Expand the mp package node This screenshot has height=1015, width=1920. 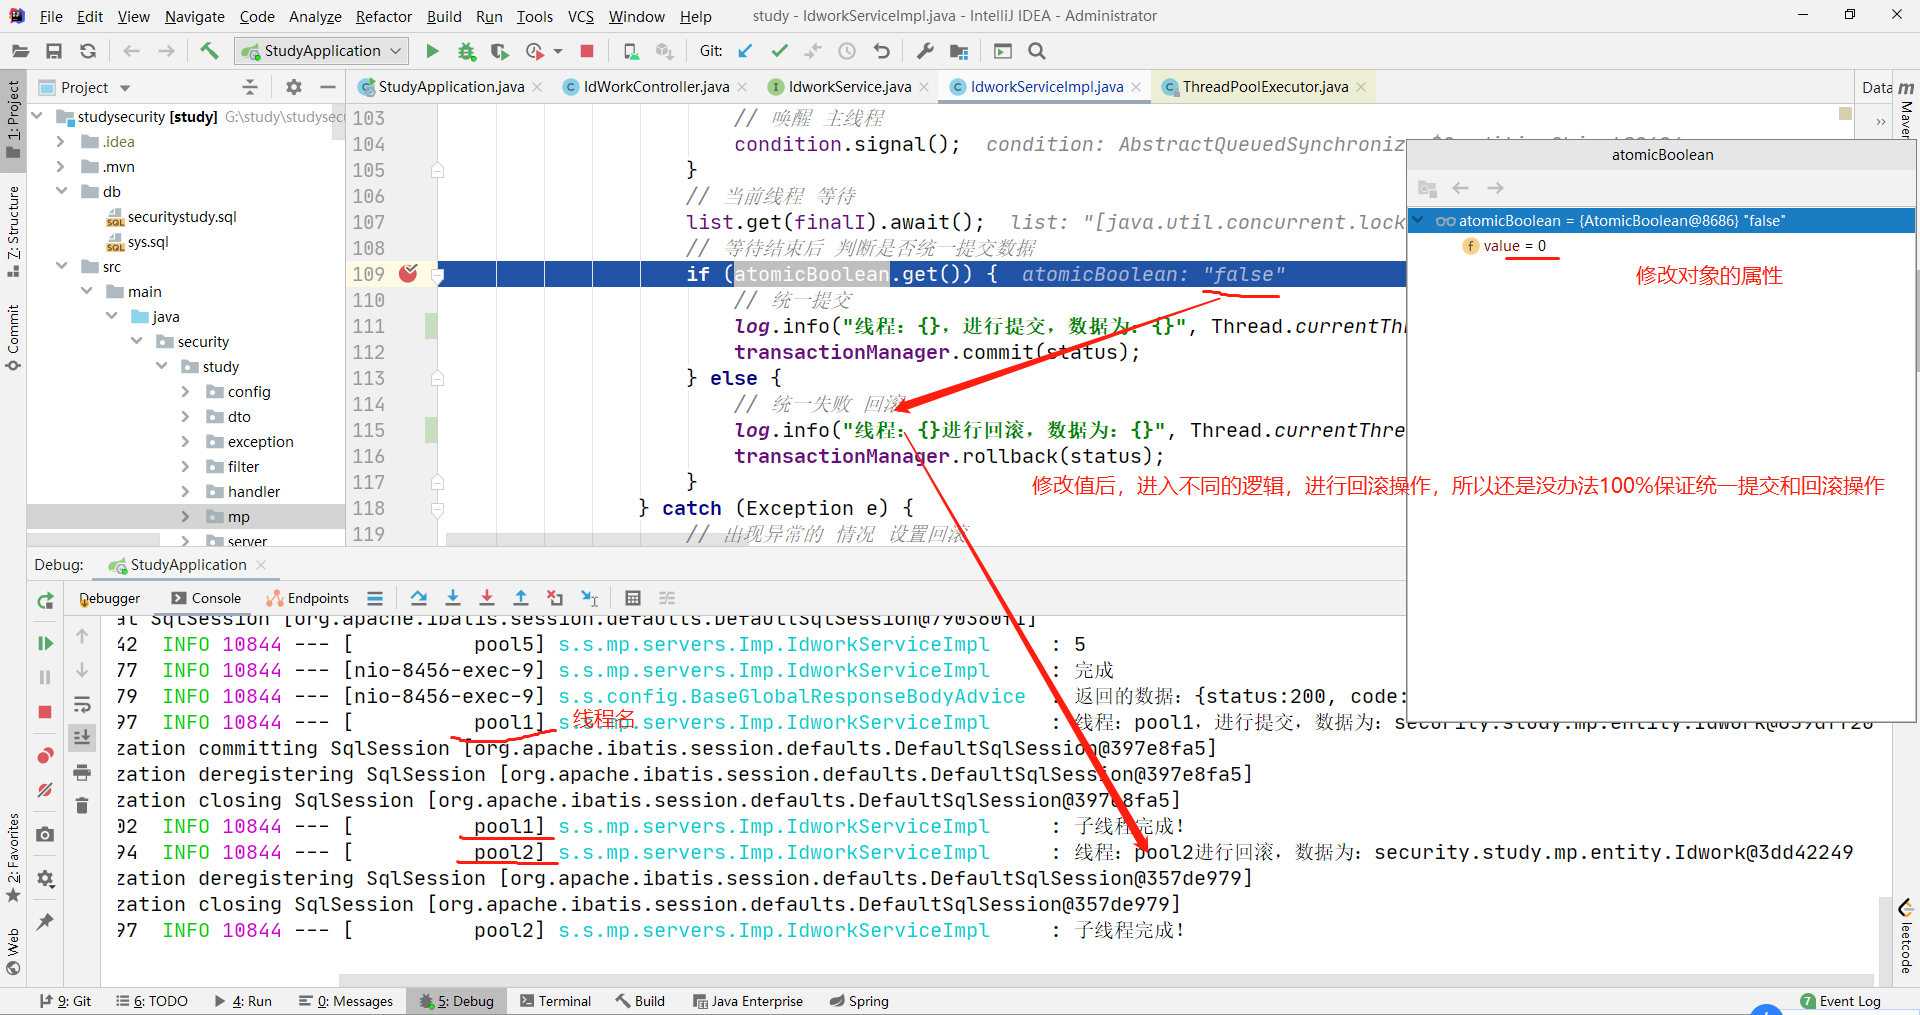coord(186,516)
